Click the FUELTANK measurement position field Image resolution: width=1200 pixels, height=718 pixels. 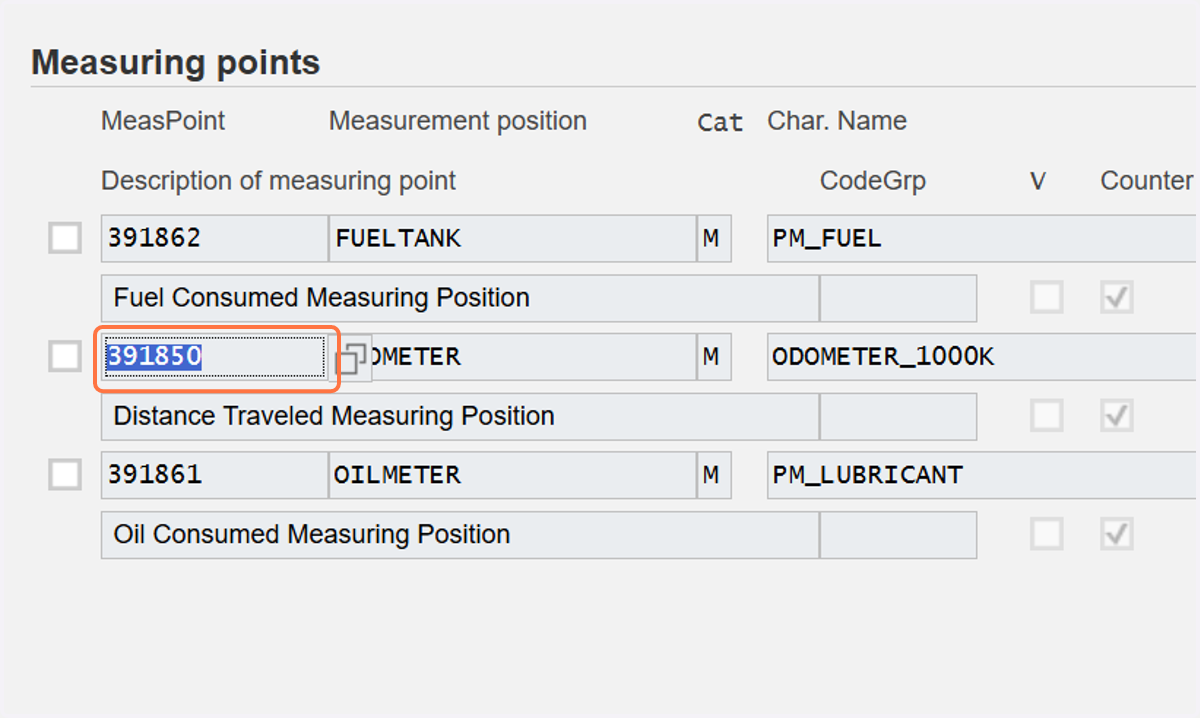[x=512, y=238]
